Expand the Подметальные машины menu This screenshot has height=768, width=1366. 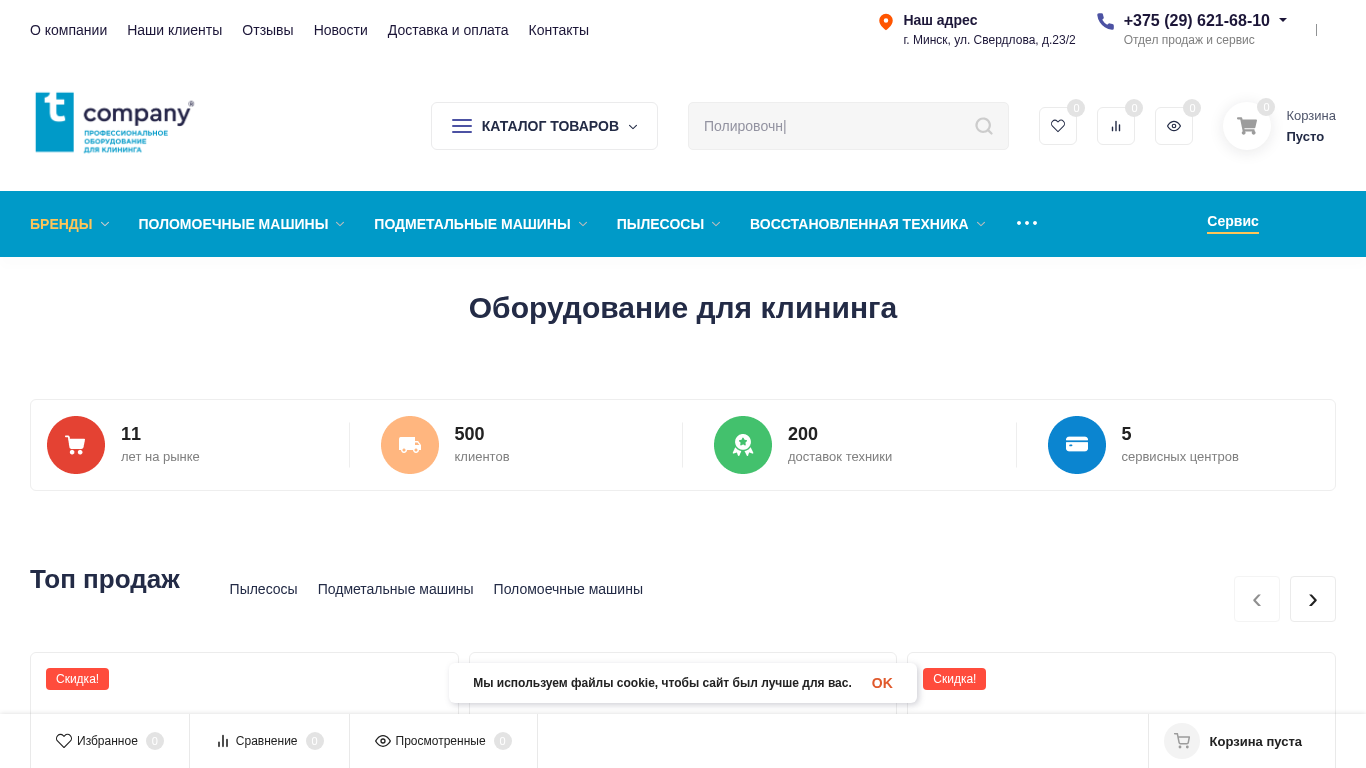click(481, 224)
